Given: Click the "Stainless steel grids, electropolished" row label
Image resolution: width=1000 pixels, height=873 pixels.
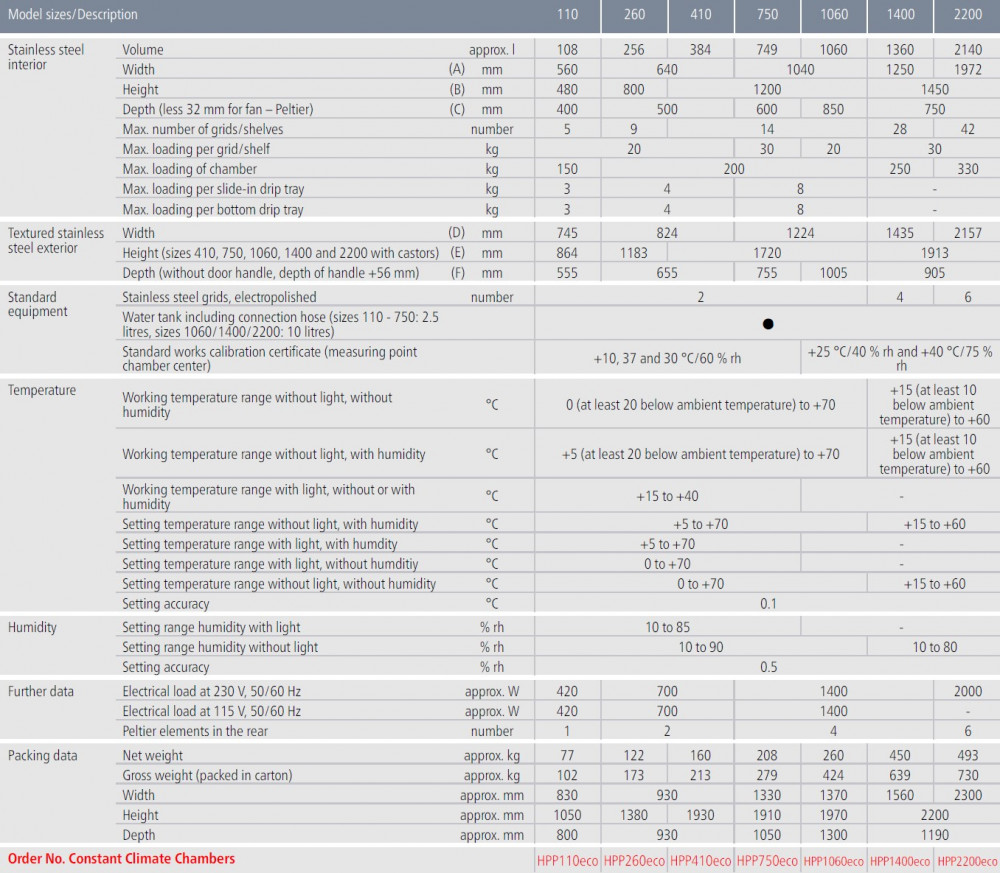Looking at the screenshot, I should tap(219, 297).
